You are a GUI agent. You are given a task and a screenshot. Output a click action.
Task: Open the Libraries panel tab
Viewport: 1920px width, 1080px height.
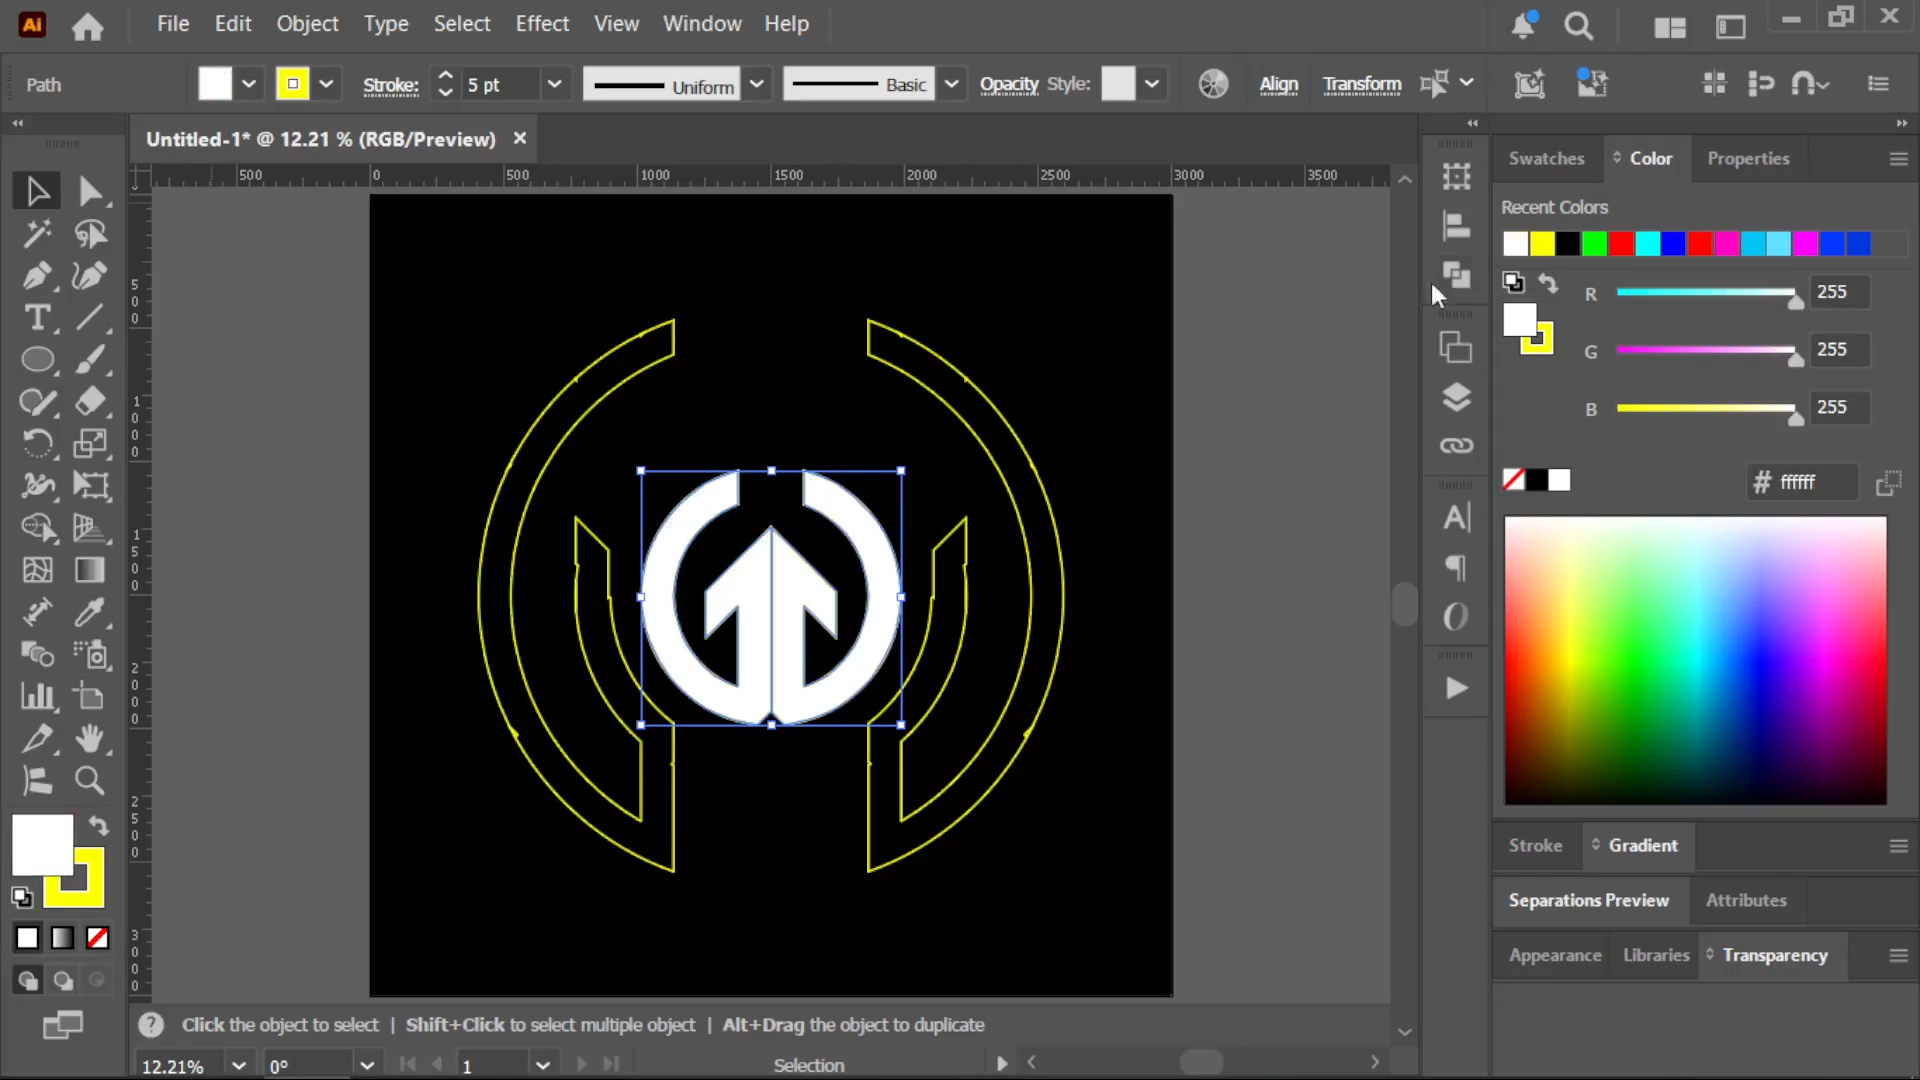[x=1656, y=955]
